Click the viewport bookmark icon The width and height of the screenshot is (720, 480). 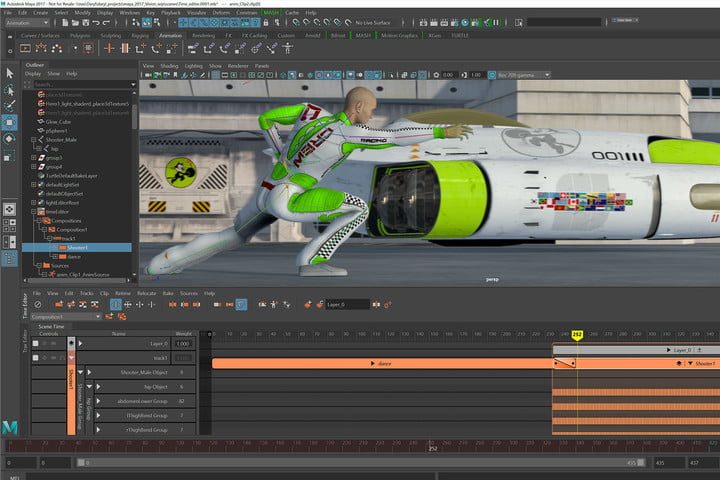click(x=175, y=75)
